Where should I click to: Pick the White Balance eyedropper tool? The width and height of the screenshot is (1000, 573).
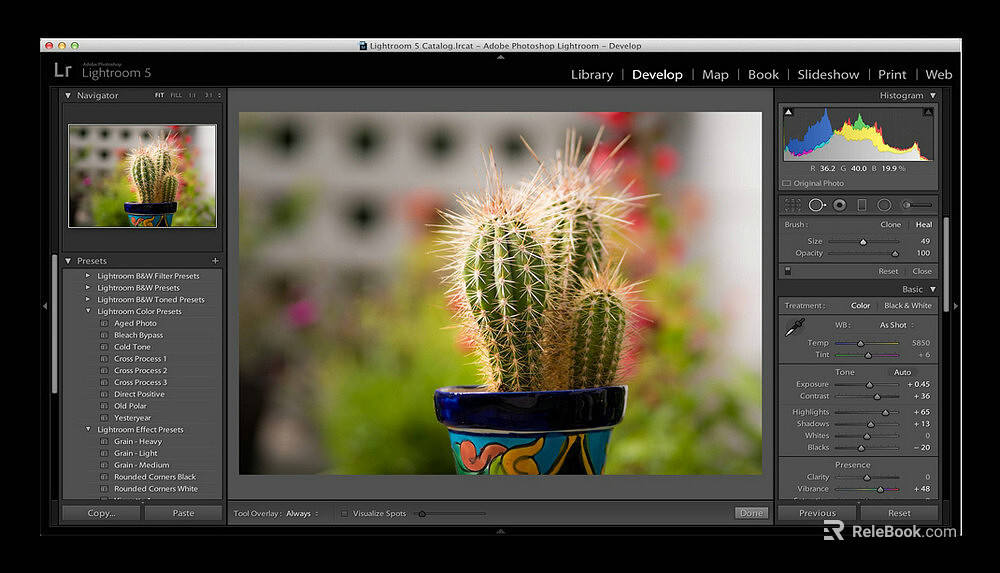coord(794,327)
